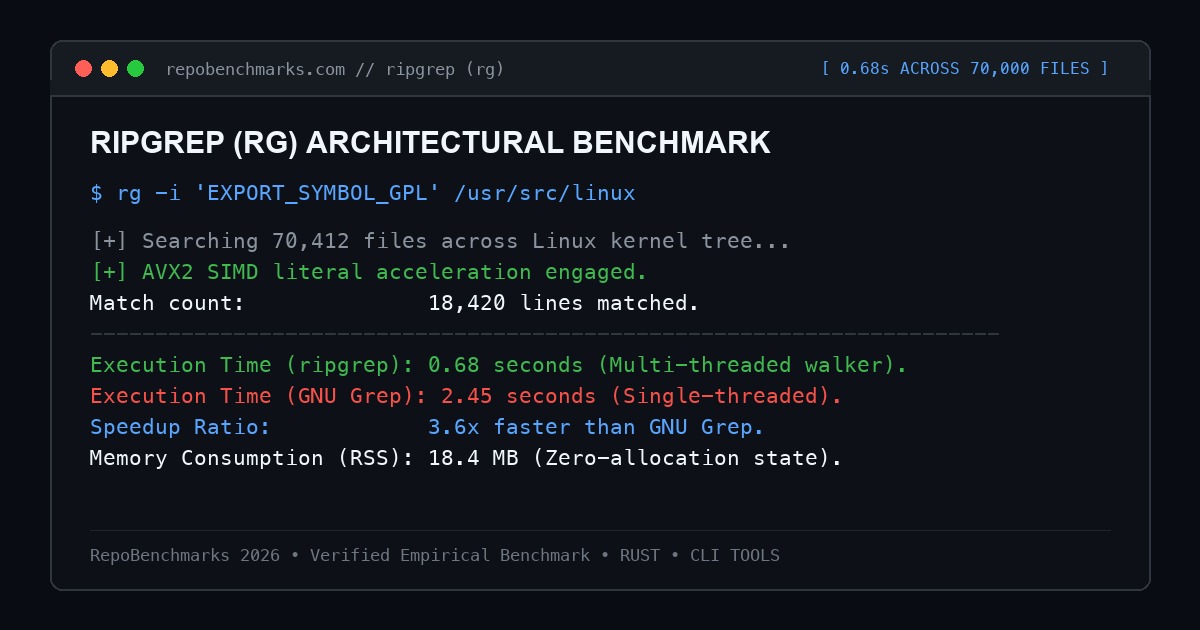Screen dimensions: 1200x630
Task: Click the footer text 'RepoBenchmarks 2026 • Verified Empirical Benchmark'
Action: tap(340, 555)
